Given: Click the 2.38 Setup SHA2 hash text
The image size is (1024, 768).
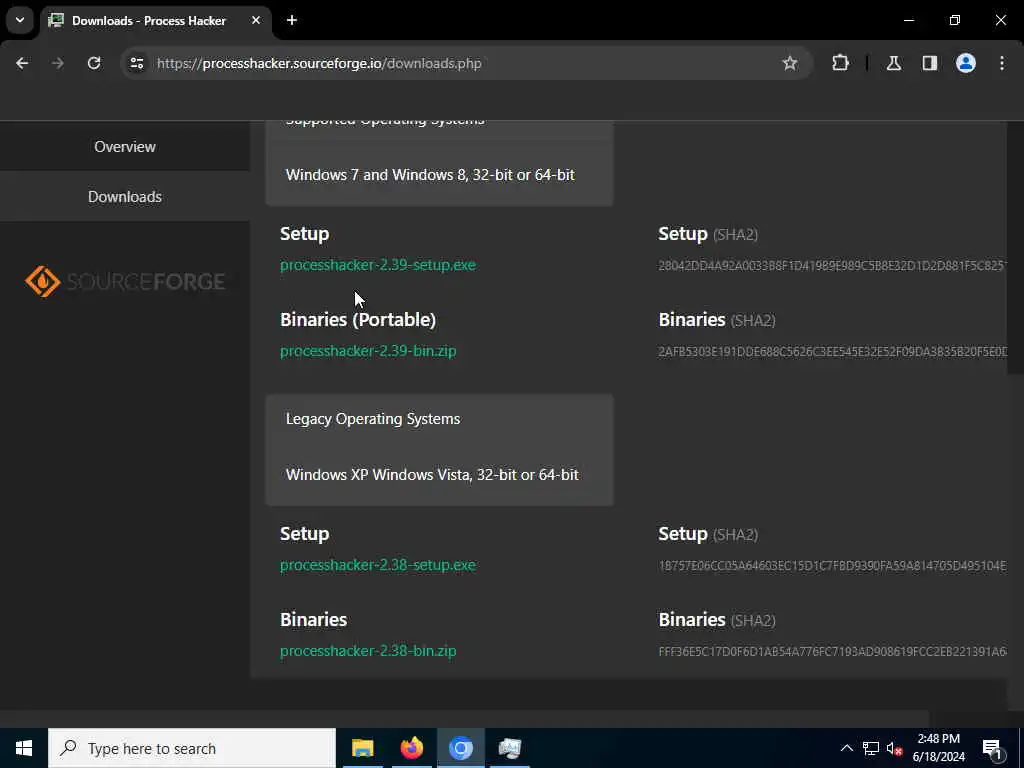Looking at the screenshot, I should 833,566.
